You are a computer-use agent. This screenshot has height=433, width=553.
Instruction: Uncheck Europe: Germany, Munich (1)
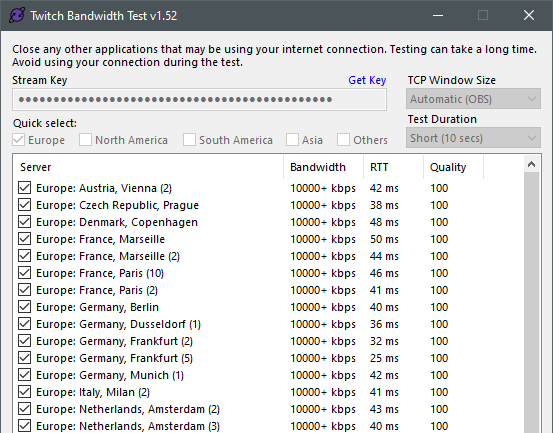[24, 374]
